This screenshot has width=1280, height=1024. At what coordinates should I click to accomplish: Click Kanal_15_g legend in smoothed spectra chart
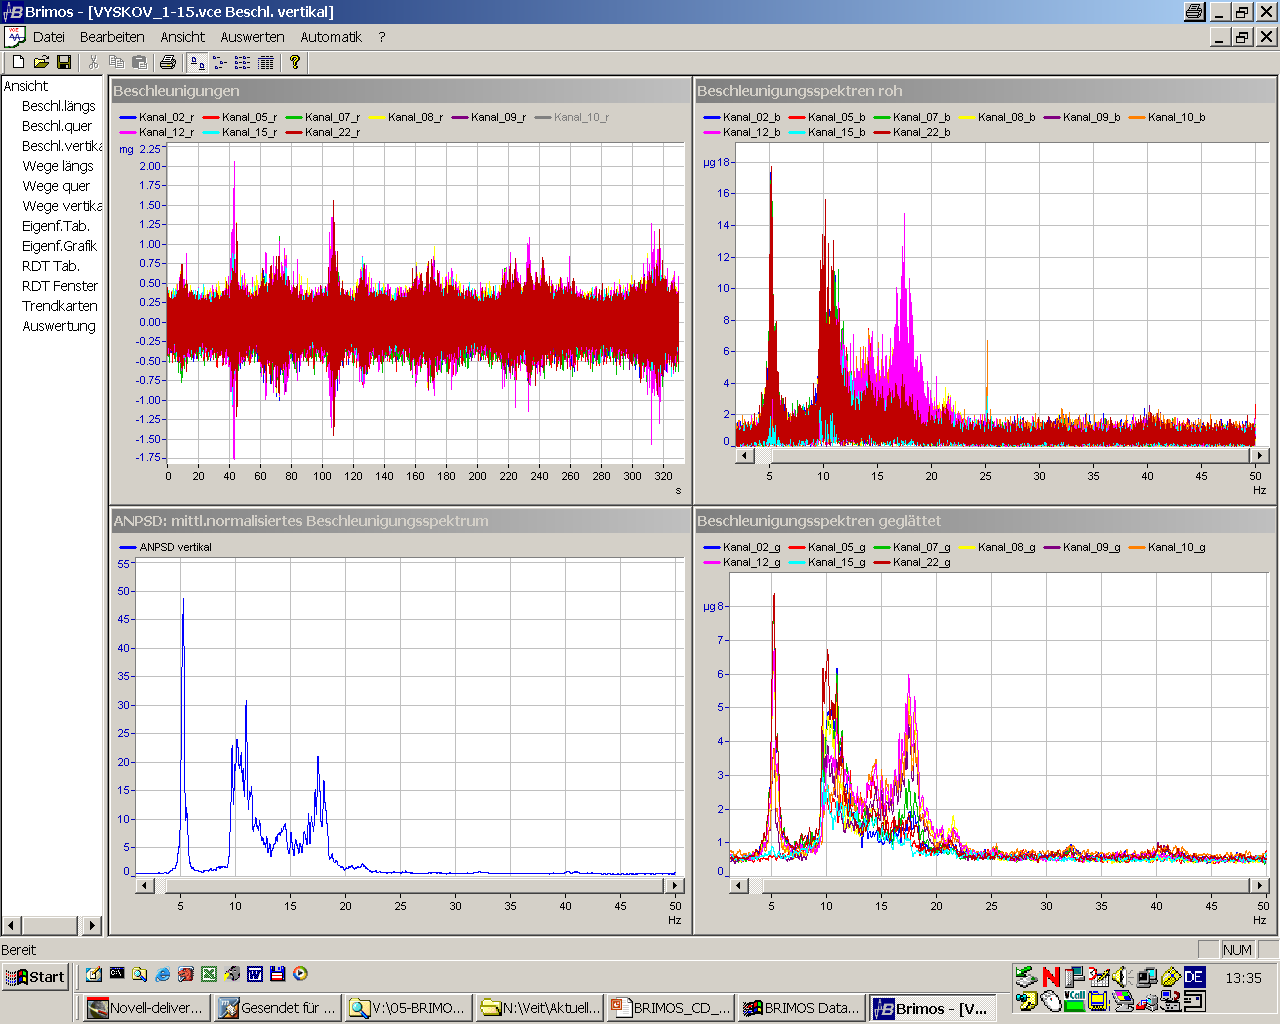point(826,562)
